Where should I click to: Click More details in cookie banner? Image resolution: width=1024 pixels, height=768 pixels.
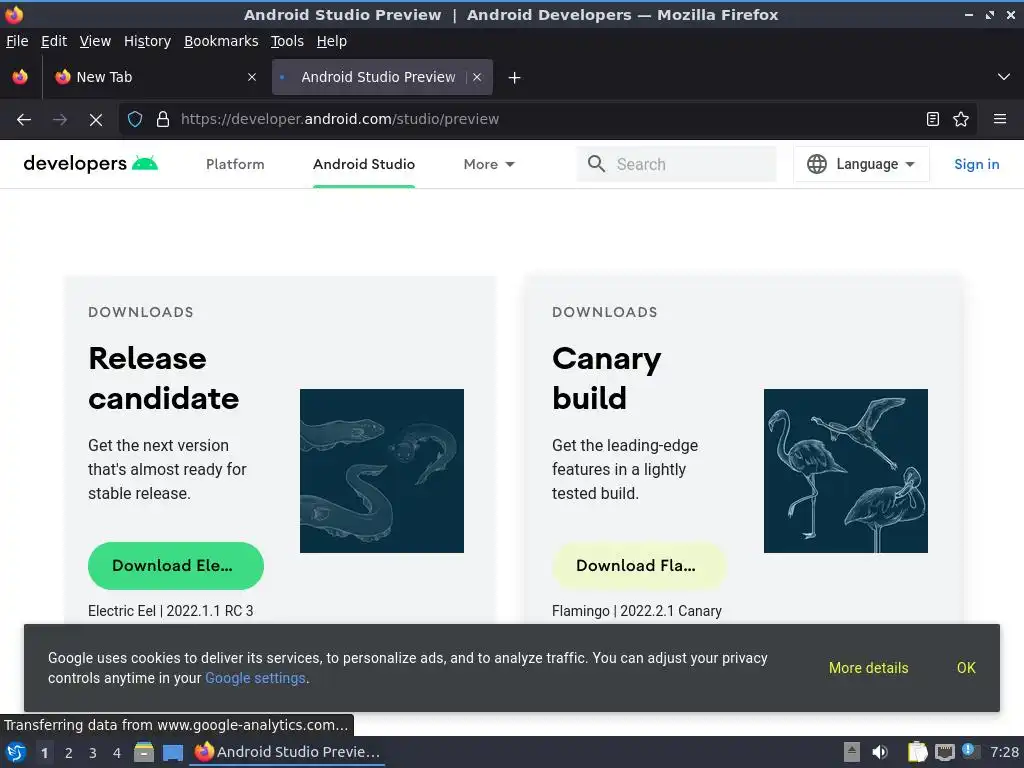coord(869,668)
